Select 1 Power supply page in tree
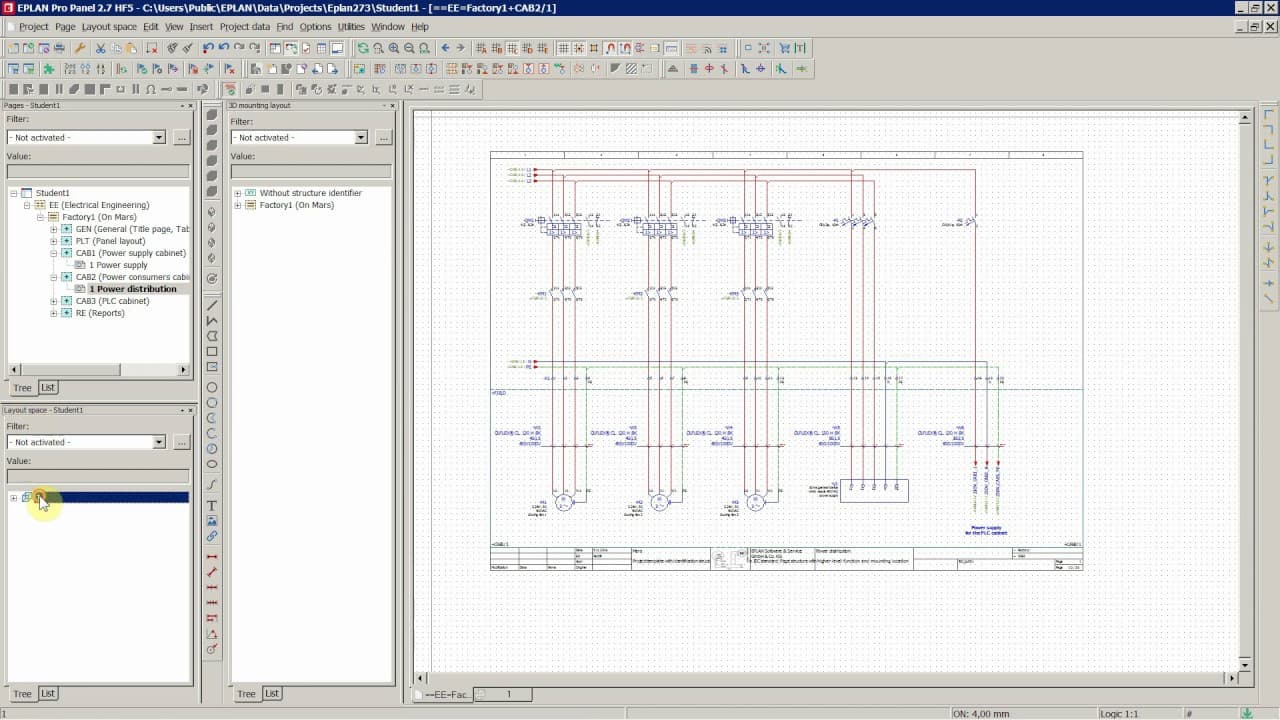The image size is (1280, 720). (122, 265)
